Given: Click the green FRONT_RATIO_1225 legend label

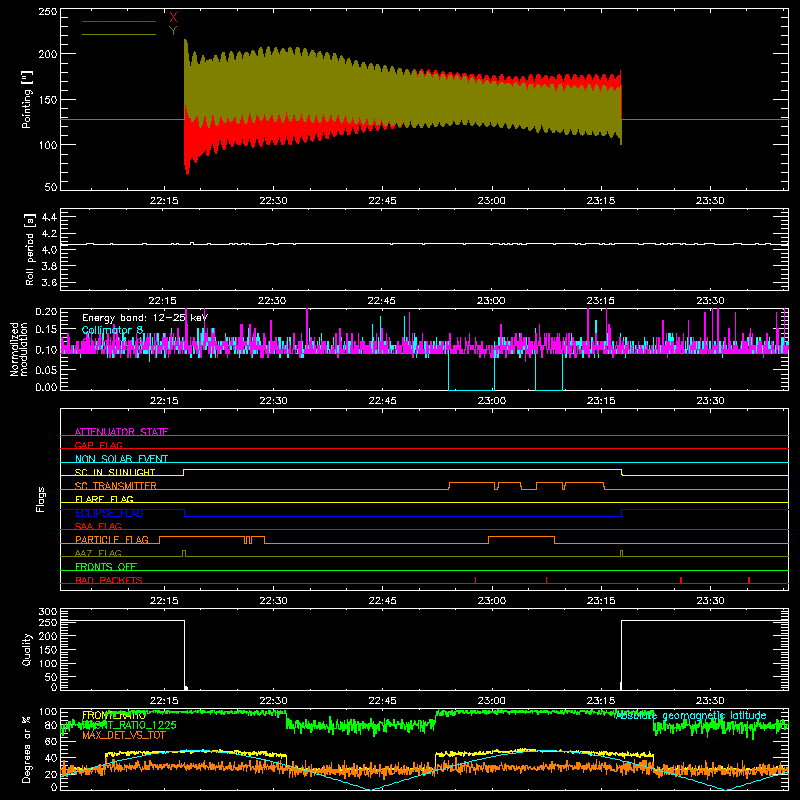Looking at the screenshot, I should (x=129, y=725).
